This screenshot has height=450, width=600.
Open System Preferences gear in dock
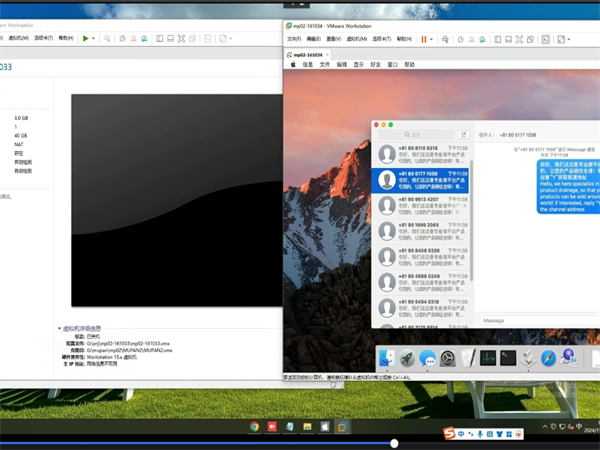pos(448,358)
